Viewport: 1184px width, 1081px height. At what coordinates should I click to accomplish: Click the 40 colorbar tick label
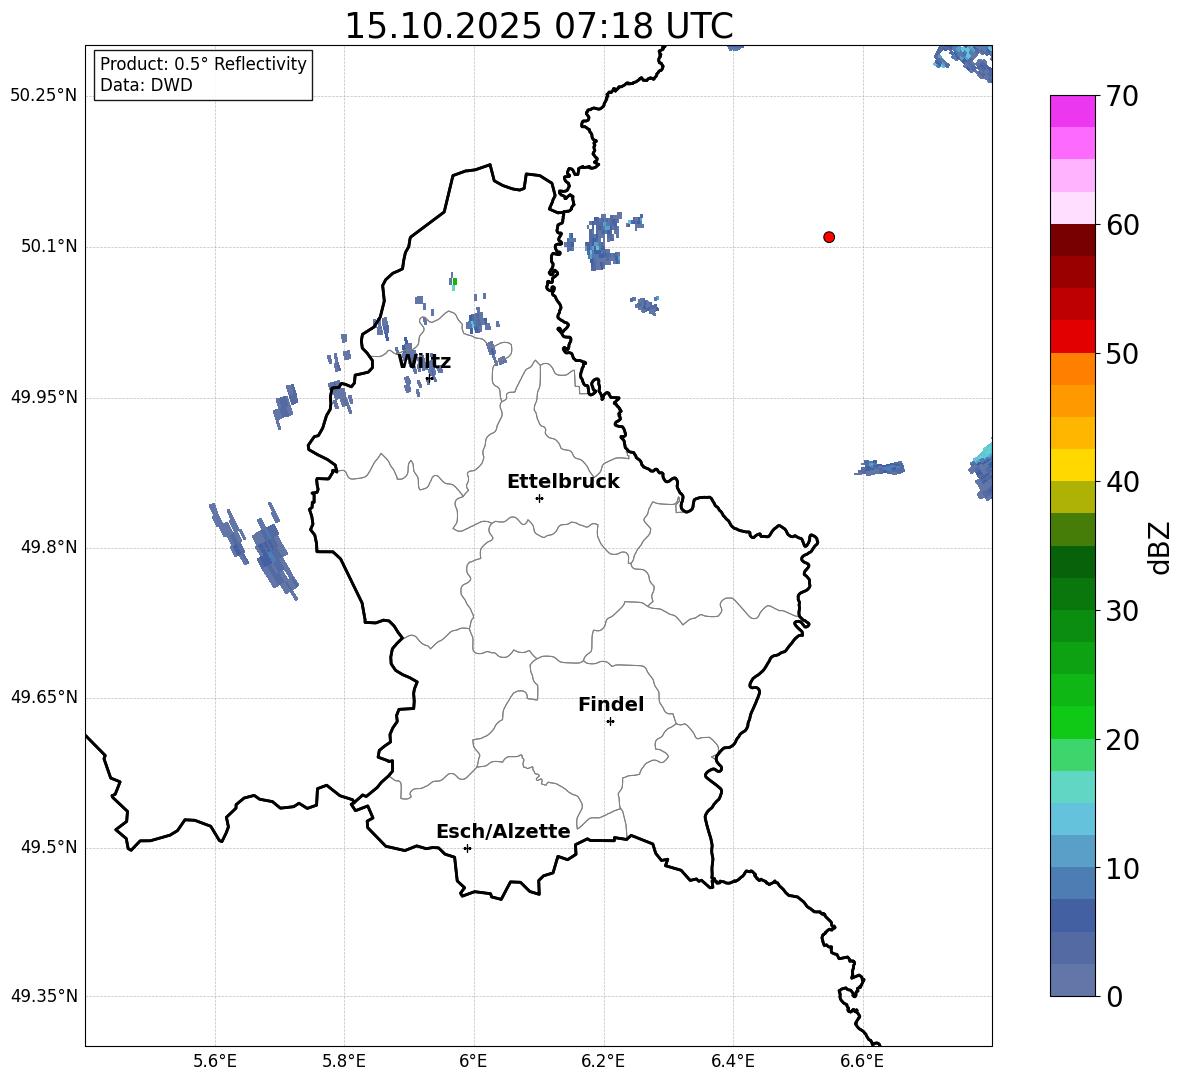pyautogui.click(x=1122, y=482)
